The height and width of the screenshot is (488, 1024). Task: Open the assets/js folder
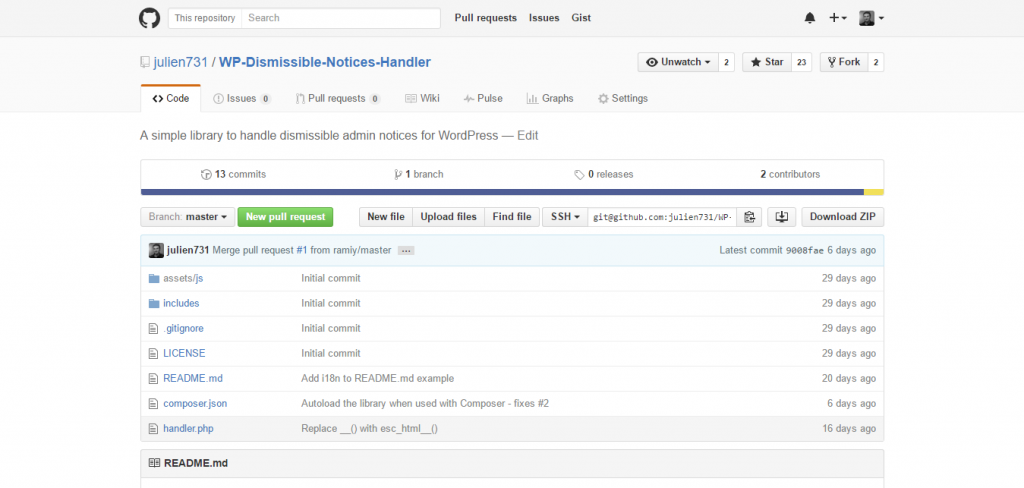point(183,278)
